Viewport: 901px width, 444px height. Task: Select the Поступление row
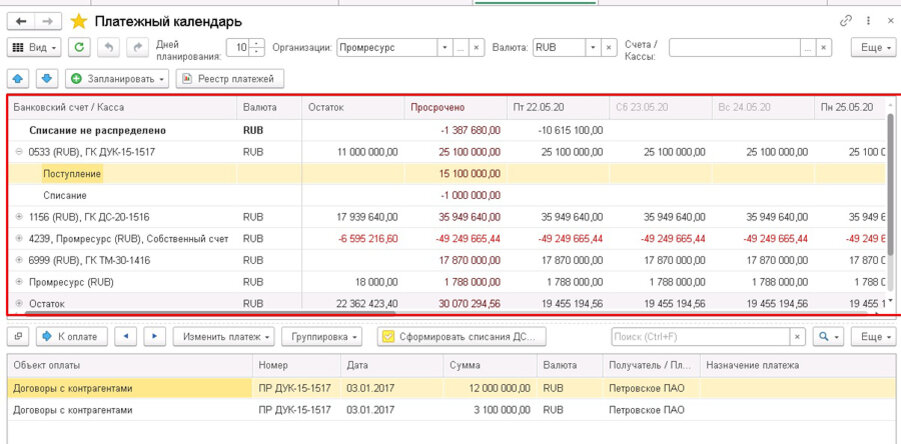(446, 173)
